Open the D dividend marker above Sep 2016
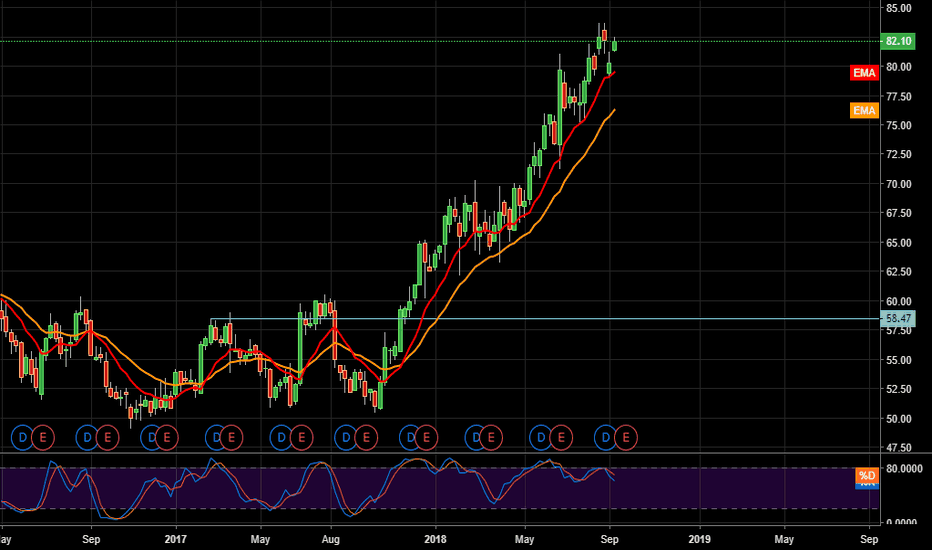 (x=87, y=438)
